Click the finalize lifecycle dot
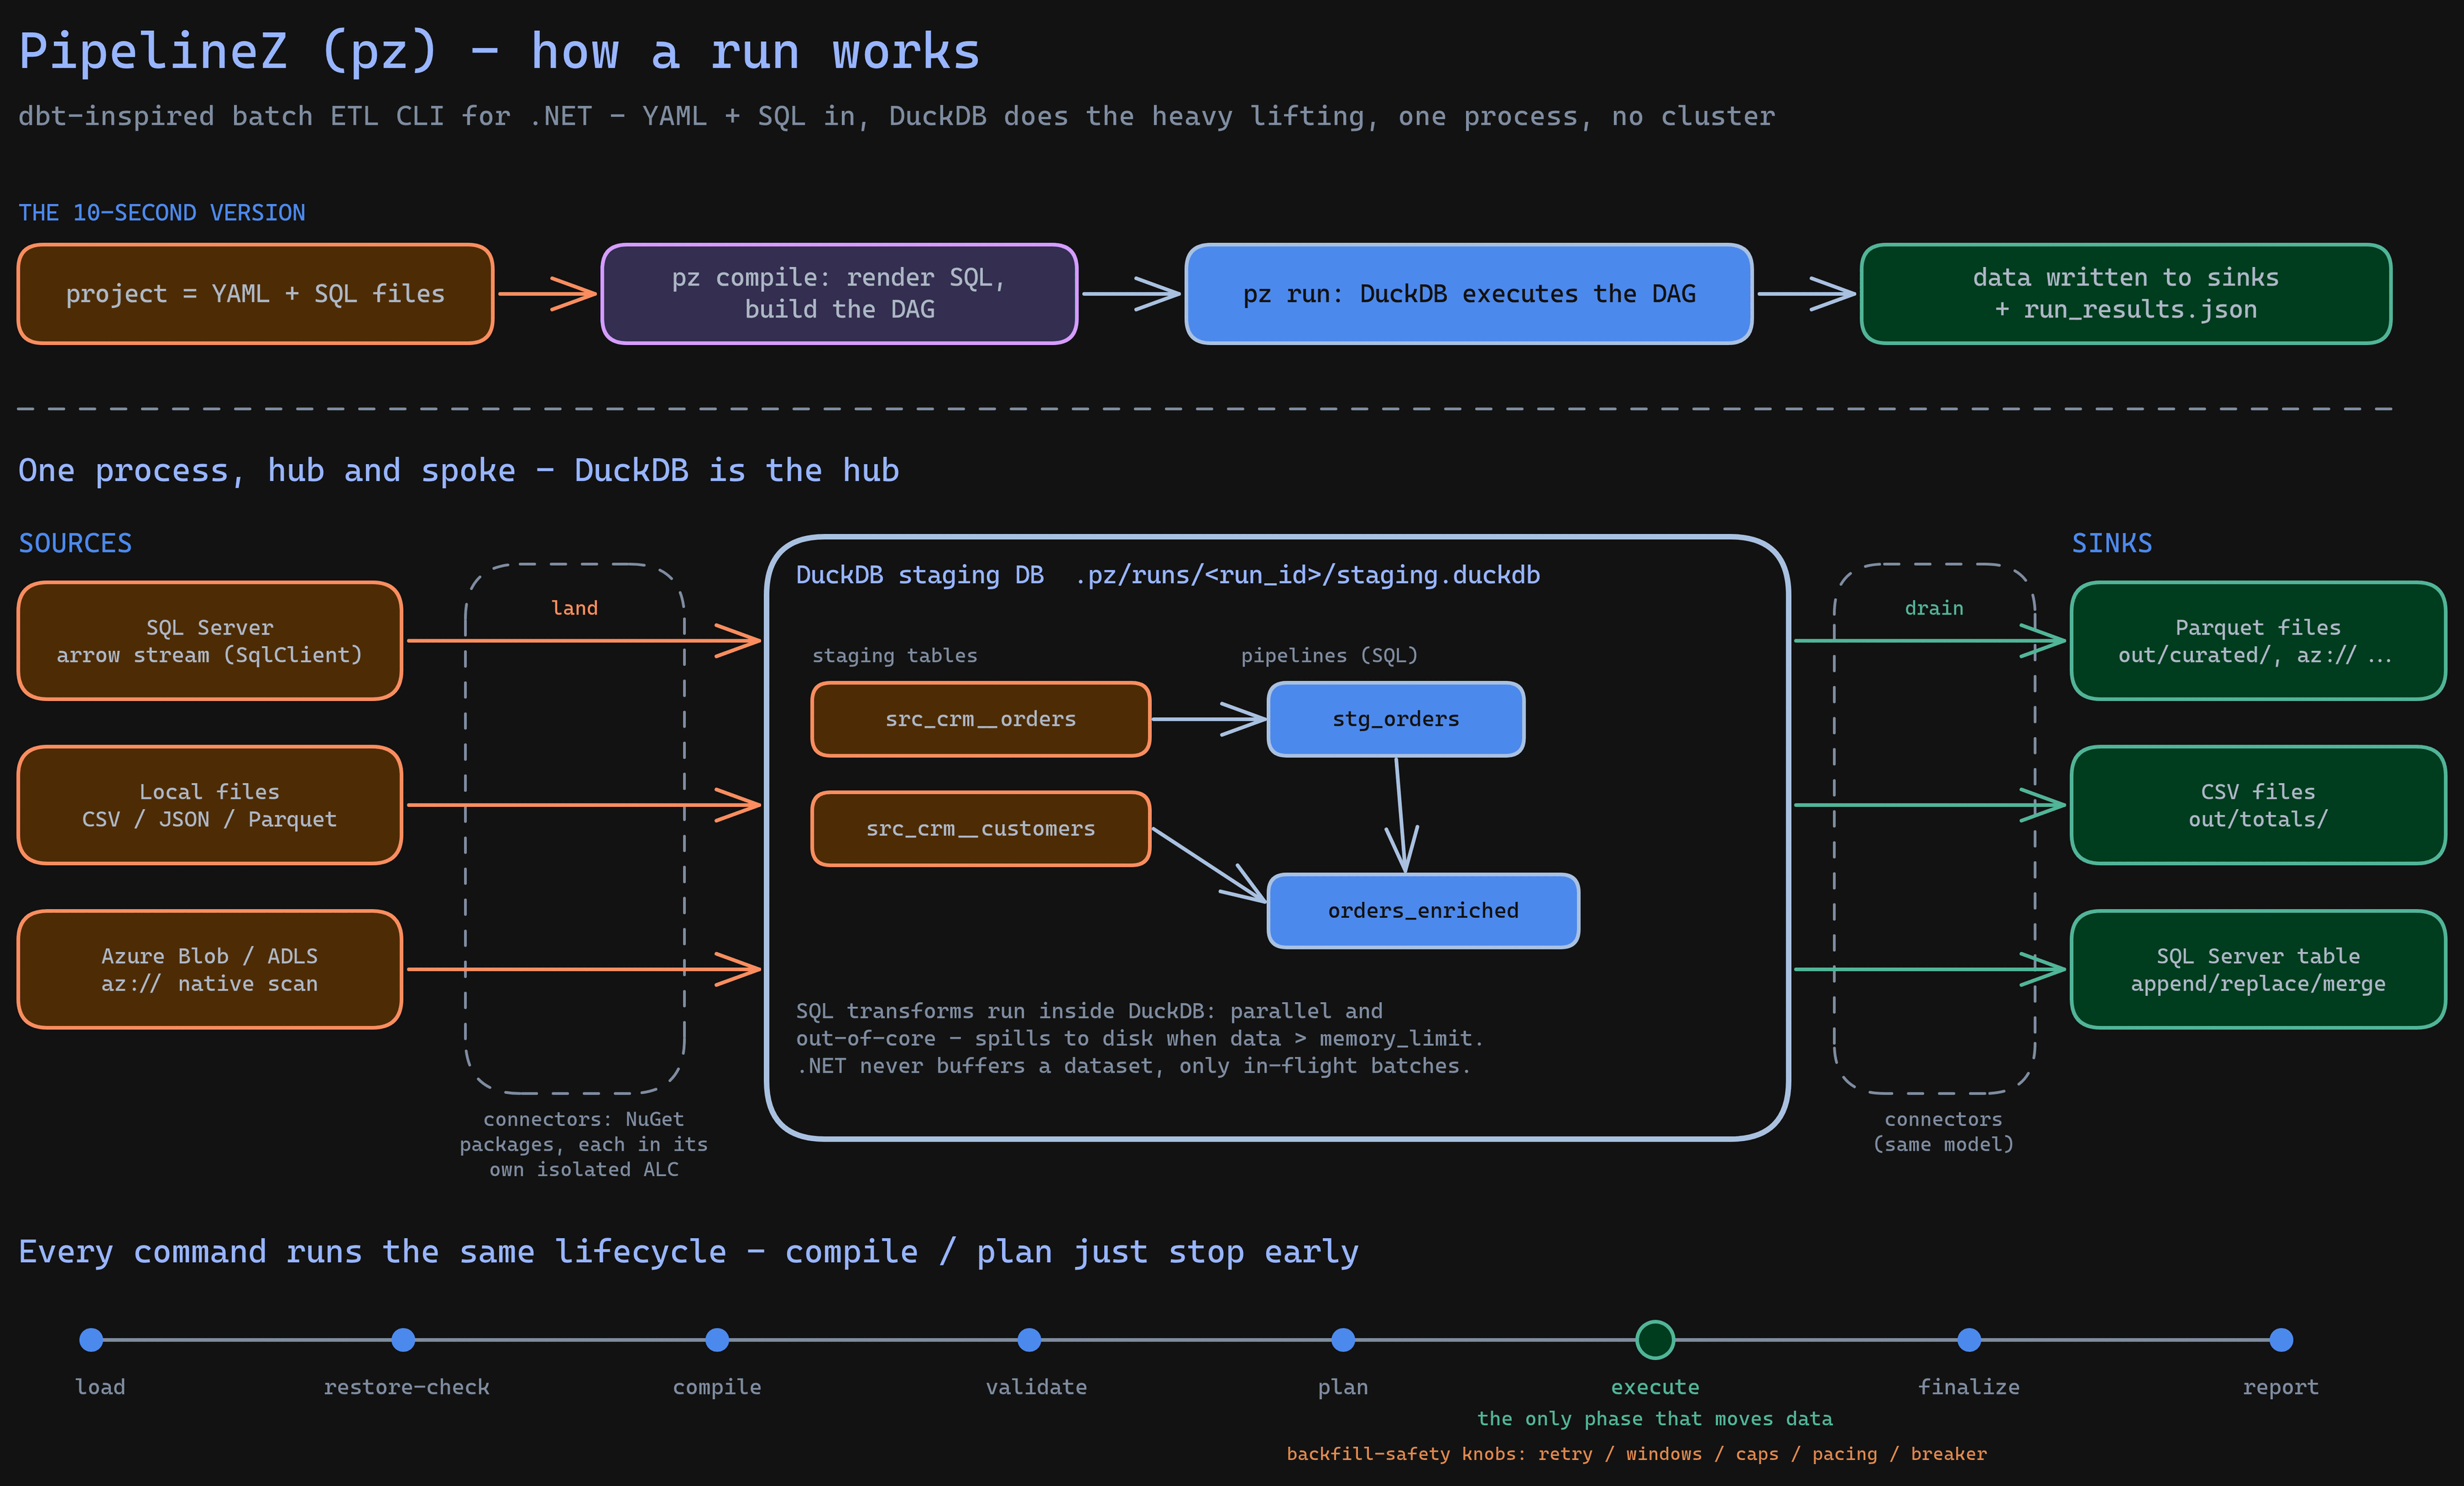Viewport: 2464px width, 1486px height. [1969, 1340]
